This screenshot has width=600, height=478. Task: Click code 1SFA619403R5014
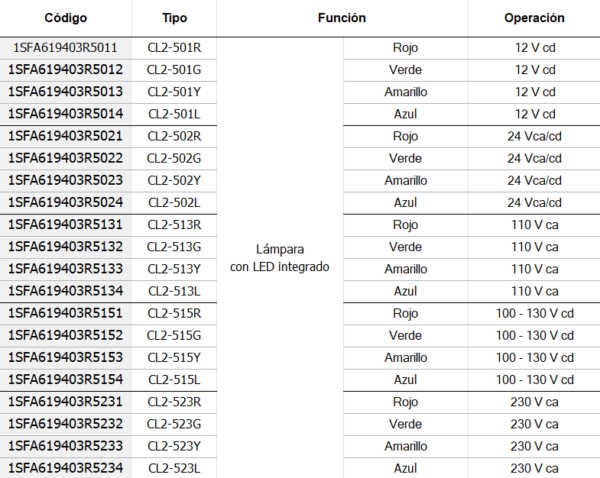(x=65, y=114)
